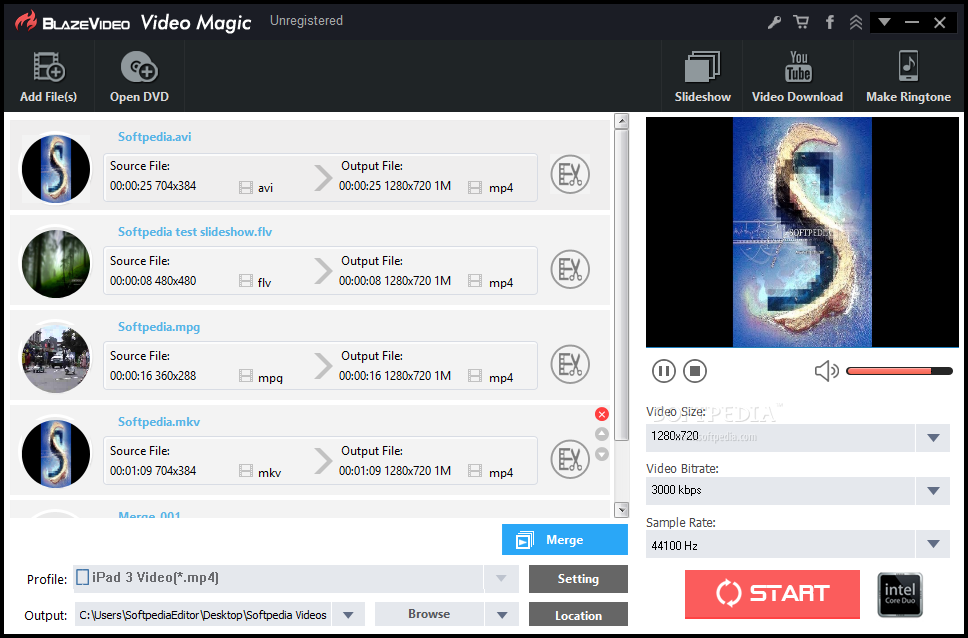Click Softpedia.avi output mp4 format icon
This screenshot has width=968, height=638.
coord(475,188)
